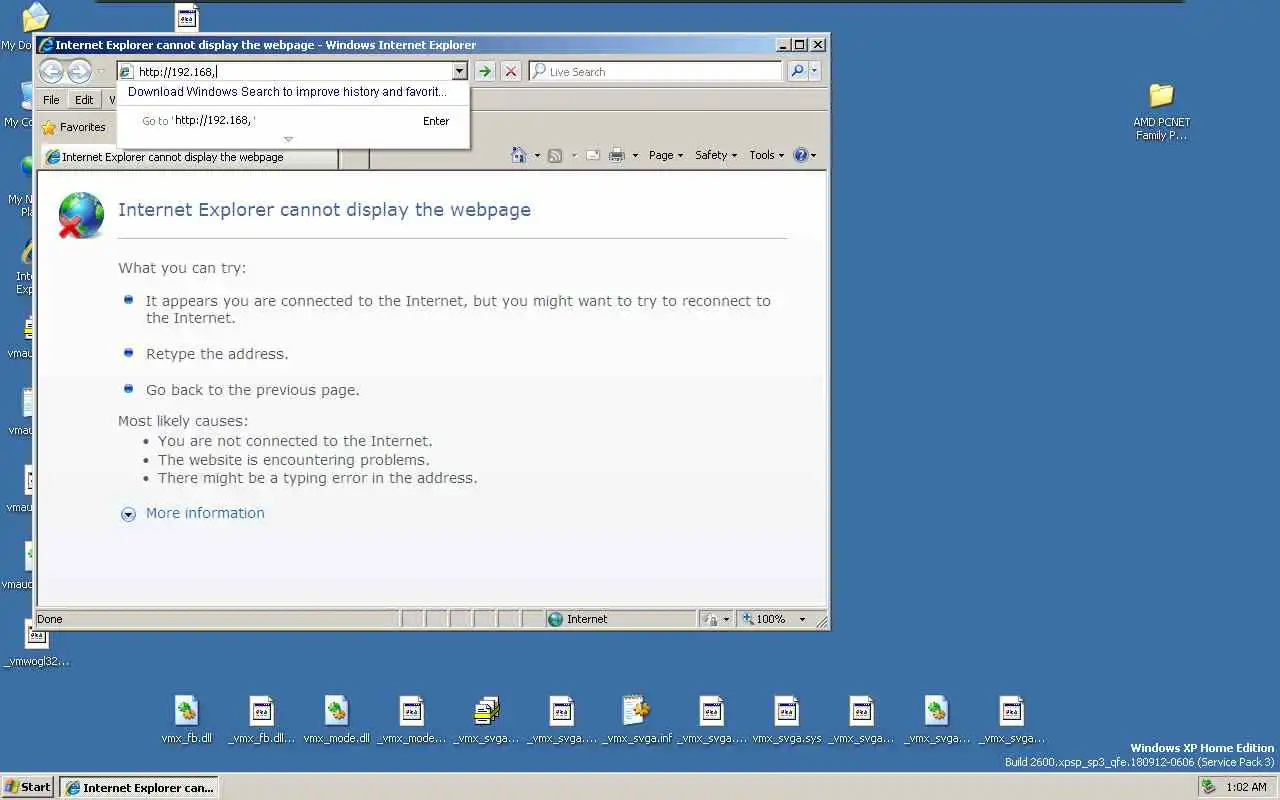The height and width of the screenshot is (800, 1280).
Task: Open the search provider options dropdown
Action: (x=814, y=71)
